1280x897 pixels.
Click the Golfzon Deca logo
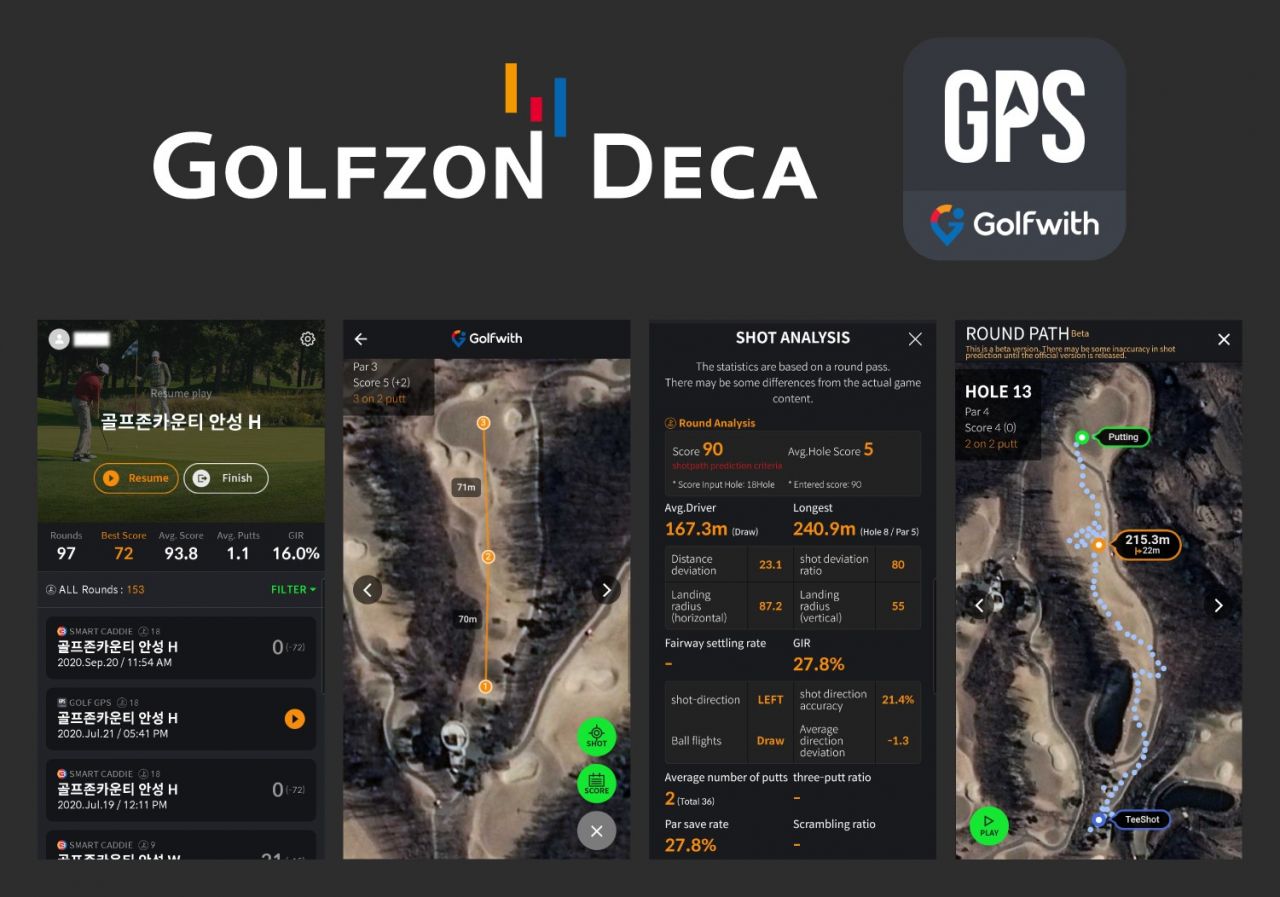[485, 131]
